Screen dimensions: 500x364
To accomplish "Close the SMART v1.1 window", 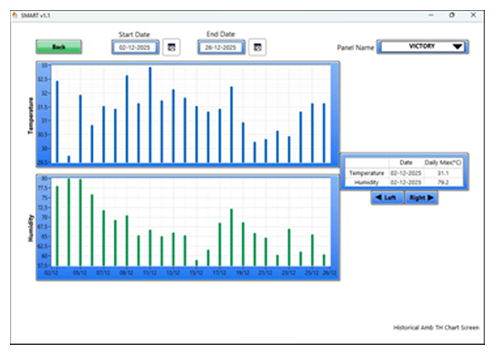I will tap(473, 15).
